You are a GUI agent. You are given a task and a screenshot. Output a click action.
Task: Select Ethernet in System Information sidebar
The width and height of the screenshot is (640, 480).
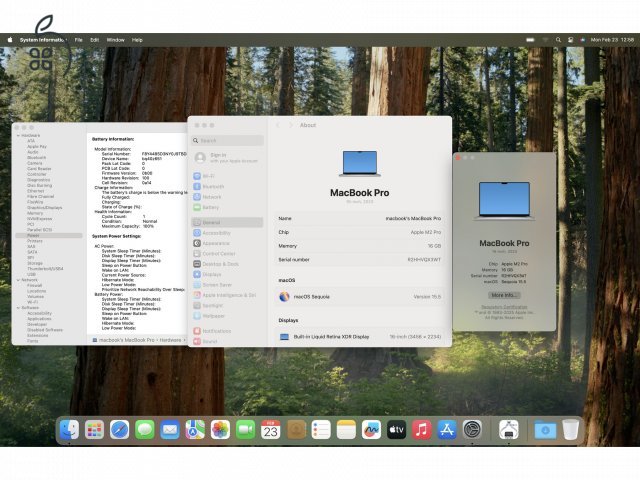click(36, 191)
